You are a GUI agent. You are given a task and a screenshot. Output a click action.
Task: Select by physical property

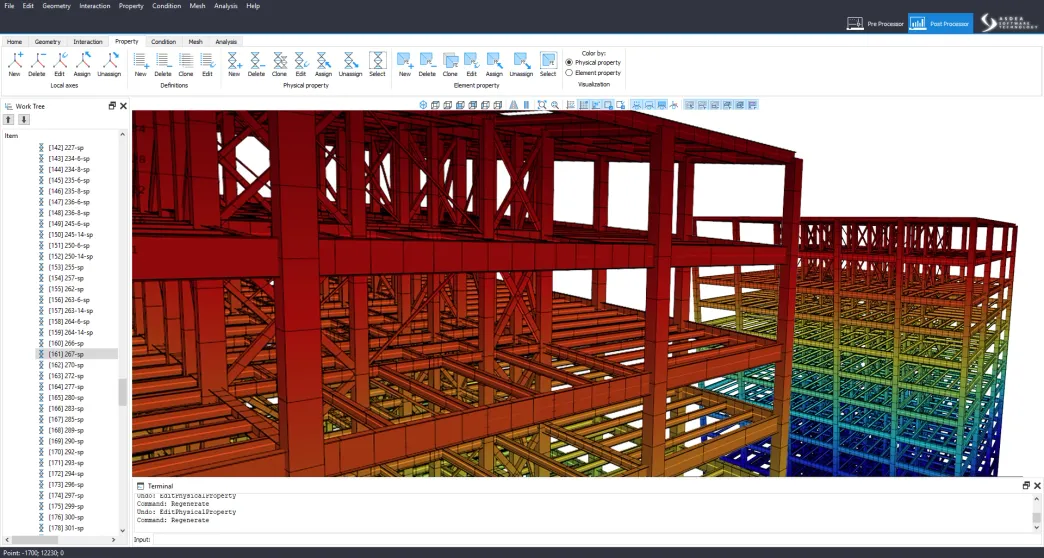tap(378, 65)
